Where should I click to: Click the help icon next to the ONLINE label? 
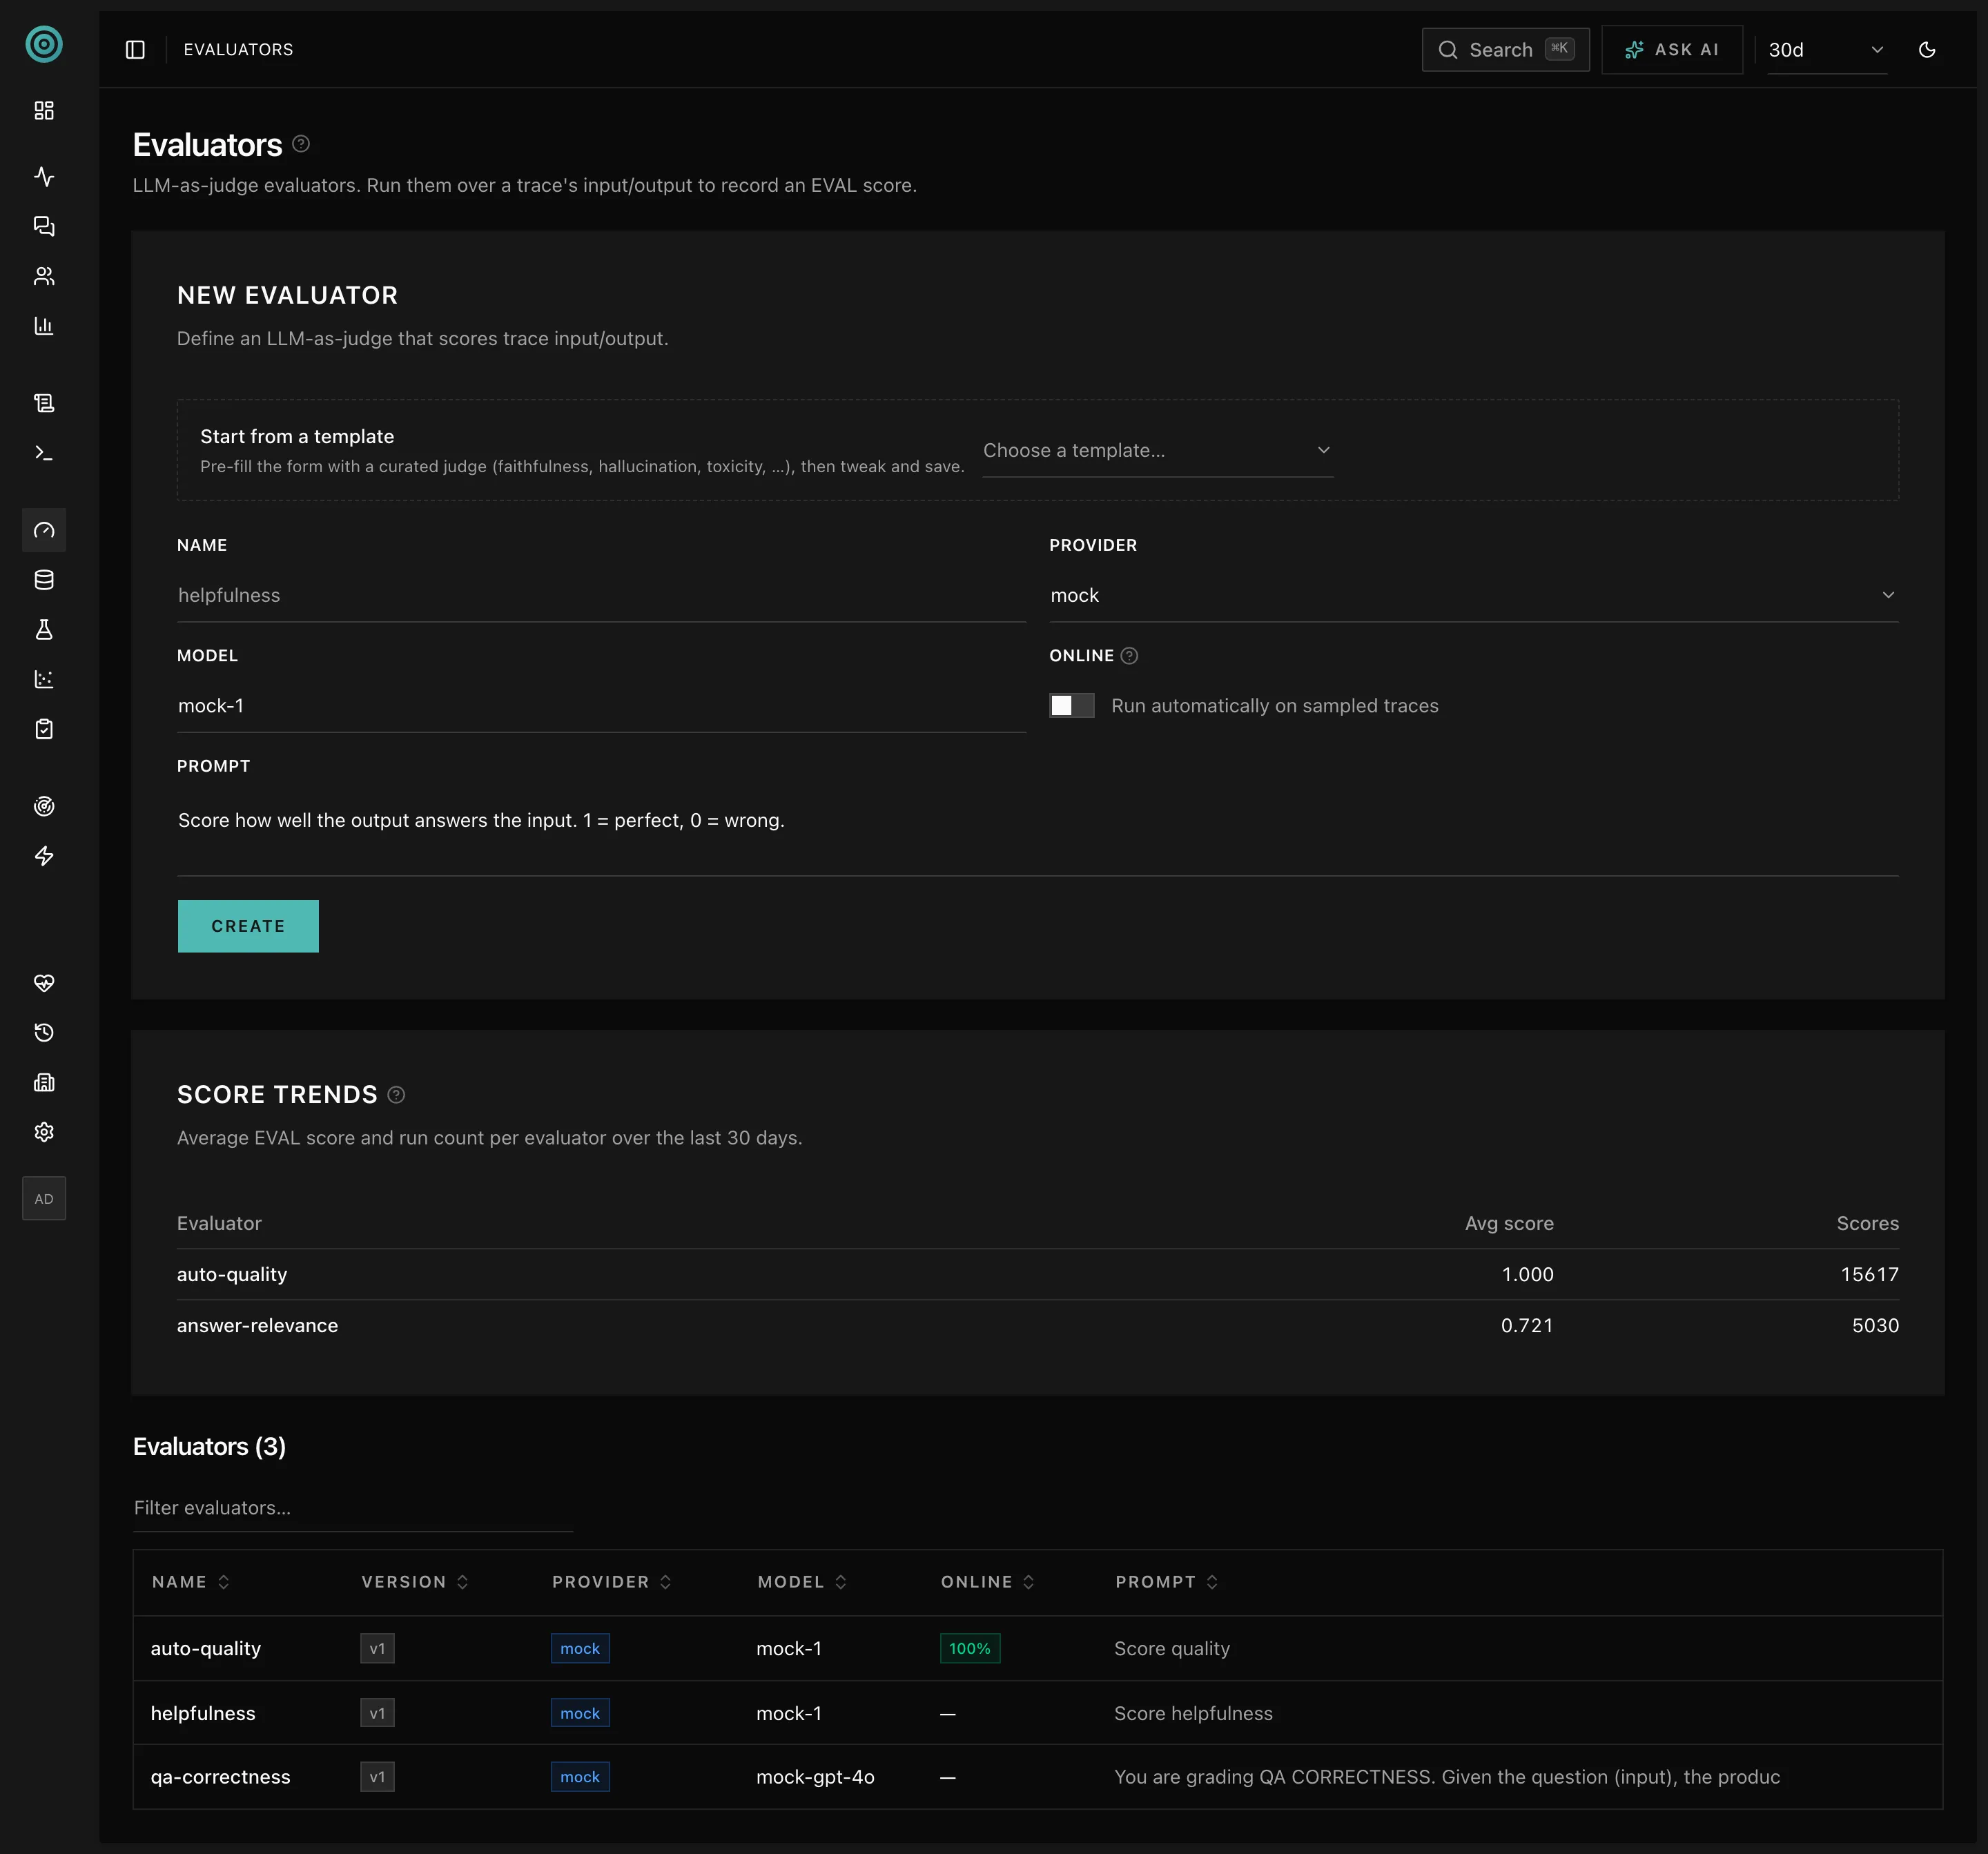(1129, 656)
